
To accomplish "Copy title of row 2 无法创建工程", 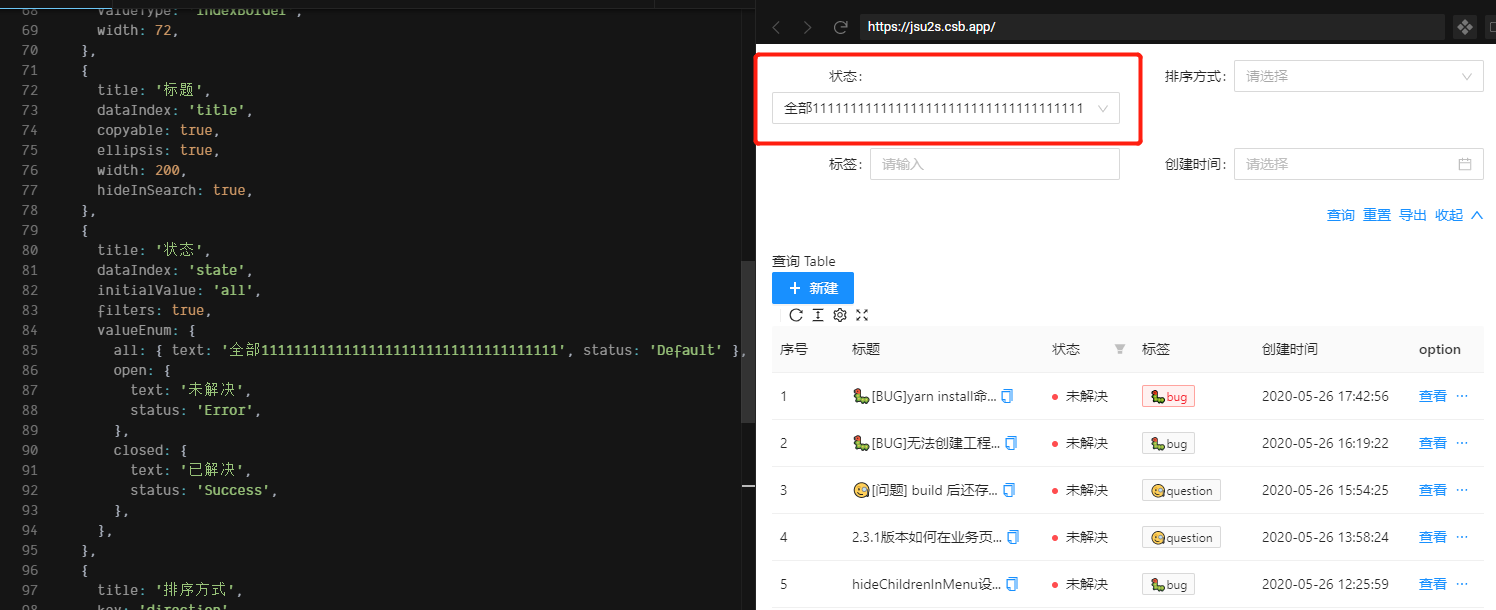I will (1012, 443).
